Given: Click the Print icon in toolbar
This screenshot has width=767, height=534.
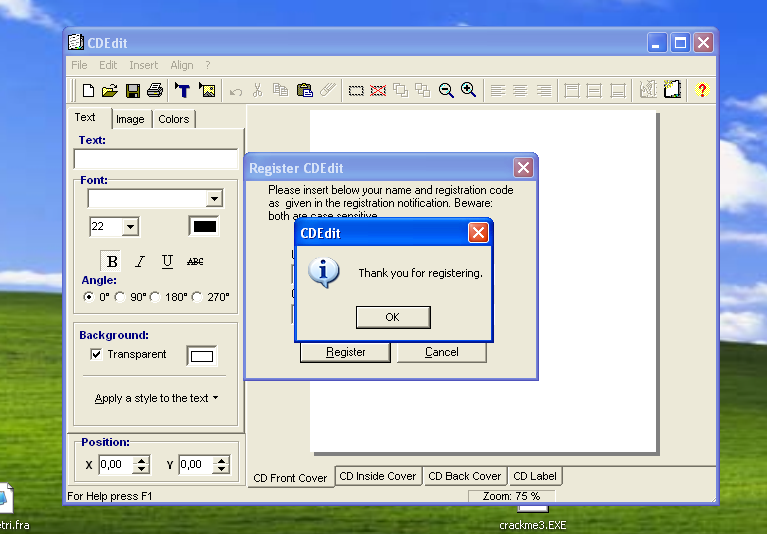Looking at the screenshot, I should coord(155,91).
